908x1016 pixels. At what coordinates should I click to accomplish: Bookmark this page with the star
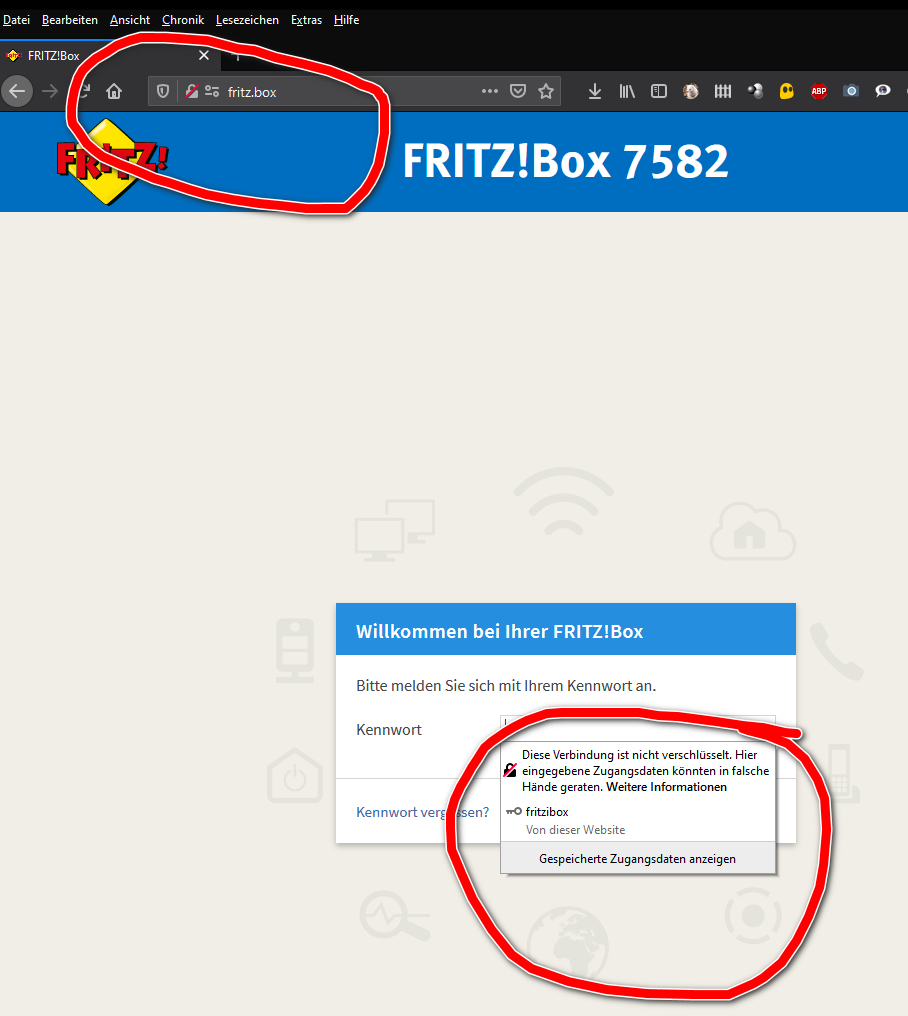pyautogui.click(x=546, y=91)
